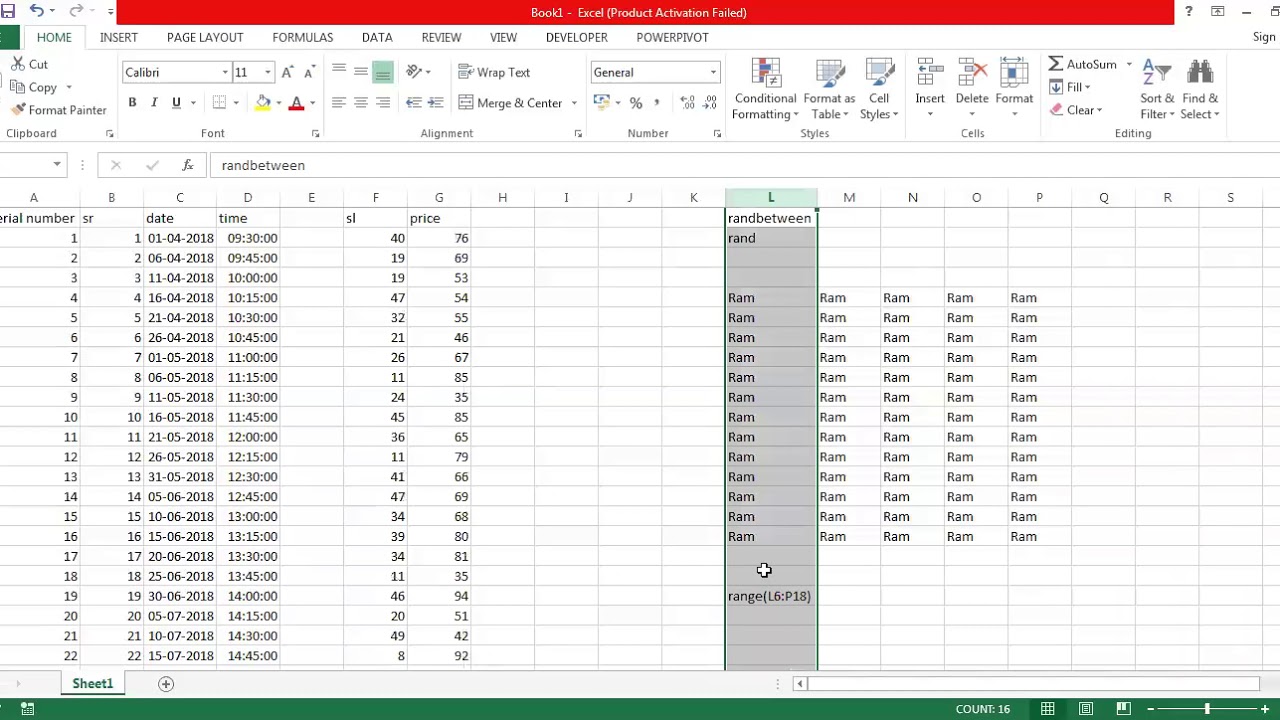1280x720 pixels.
Task: Open the INSERT ribbon tab
Action: (119, 37)
